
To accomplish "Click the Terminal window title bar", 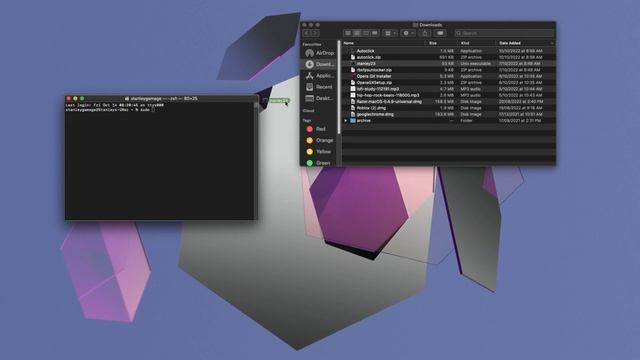I will pyautogui.click(x=161, y=98).
